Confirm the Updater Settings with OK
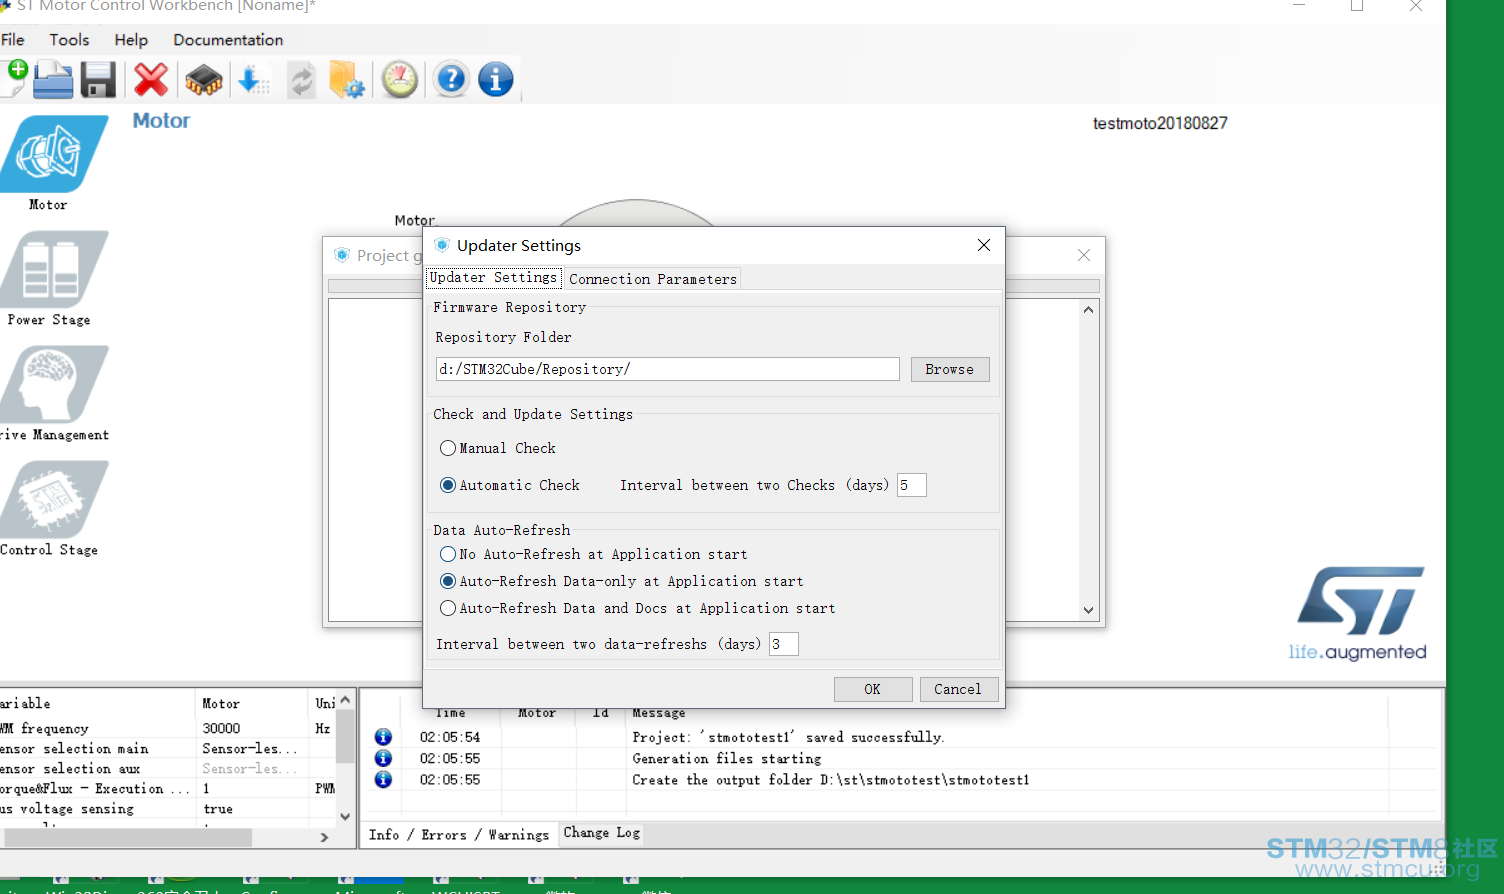Viewport: 1504px width, 894px height. 873,689
